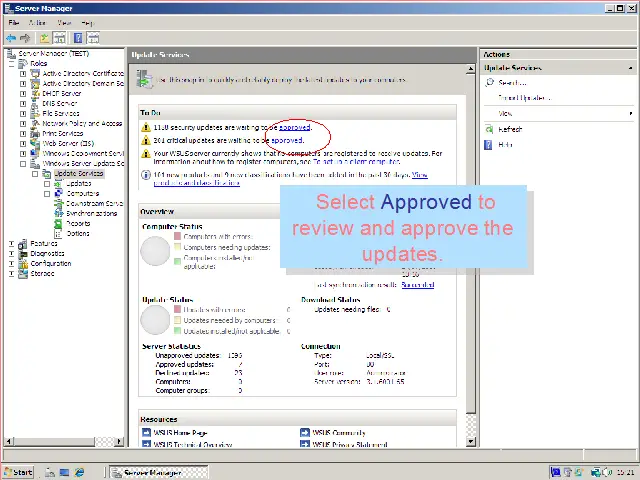Screen dimensions: 640x480
Task: Click the DHCP Server role icon
Action: 36,93
